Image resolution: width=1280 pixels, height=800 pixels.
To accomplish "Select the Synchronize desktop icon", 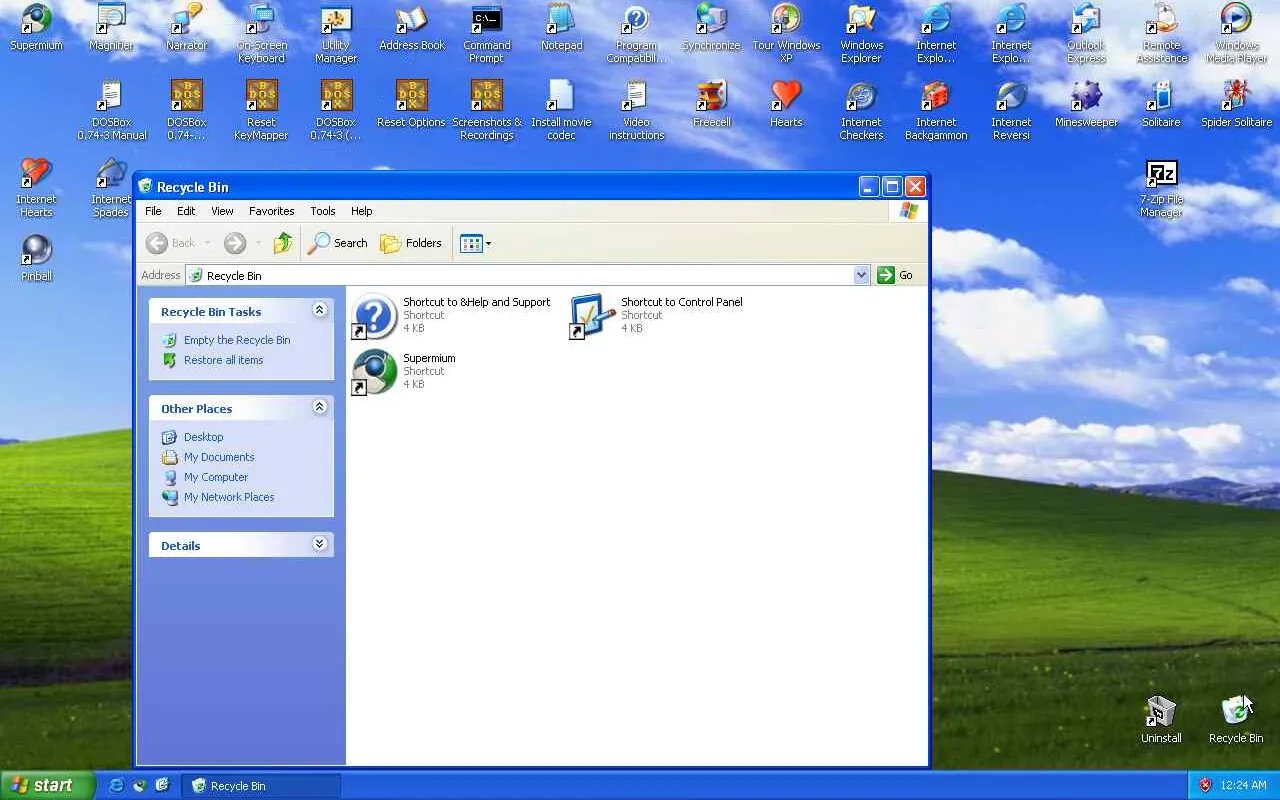I will [712, 28].
